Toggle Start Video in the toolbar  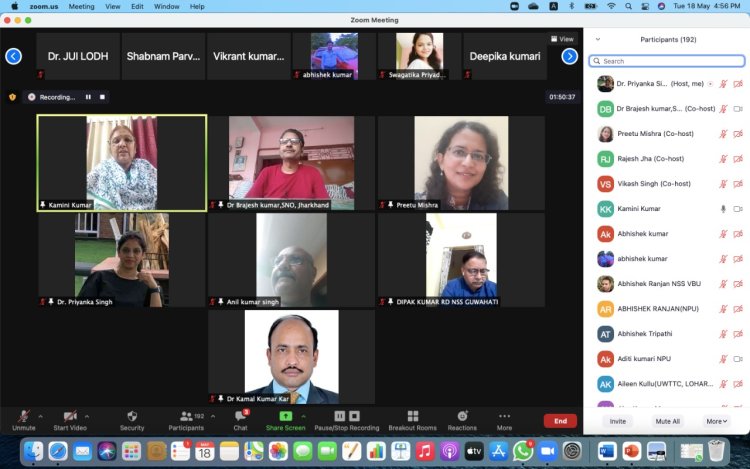(x=69, y=416)
